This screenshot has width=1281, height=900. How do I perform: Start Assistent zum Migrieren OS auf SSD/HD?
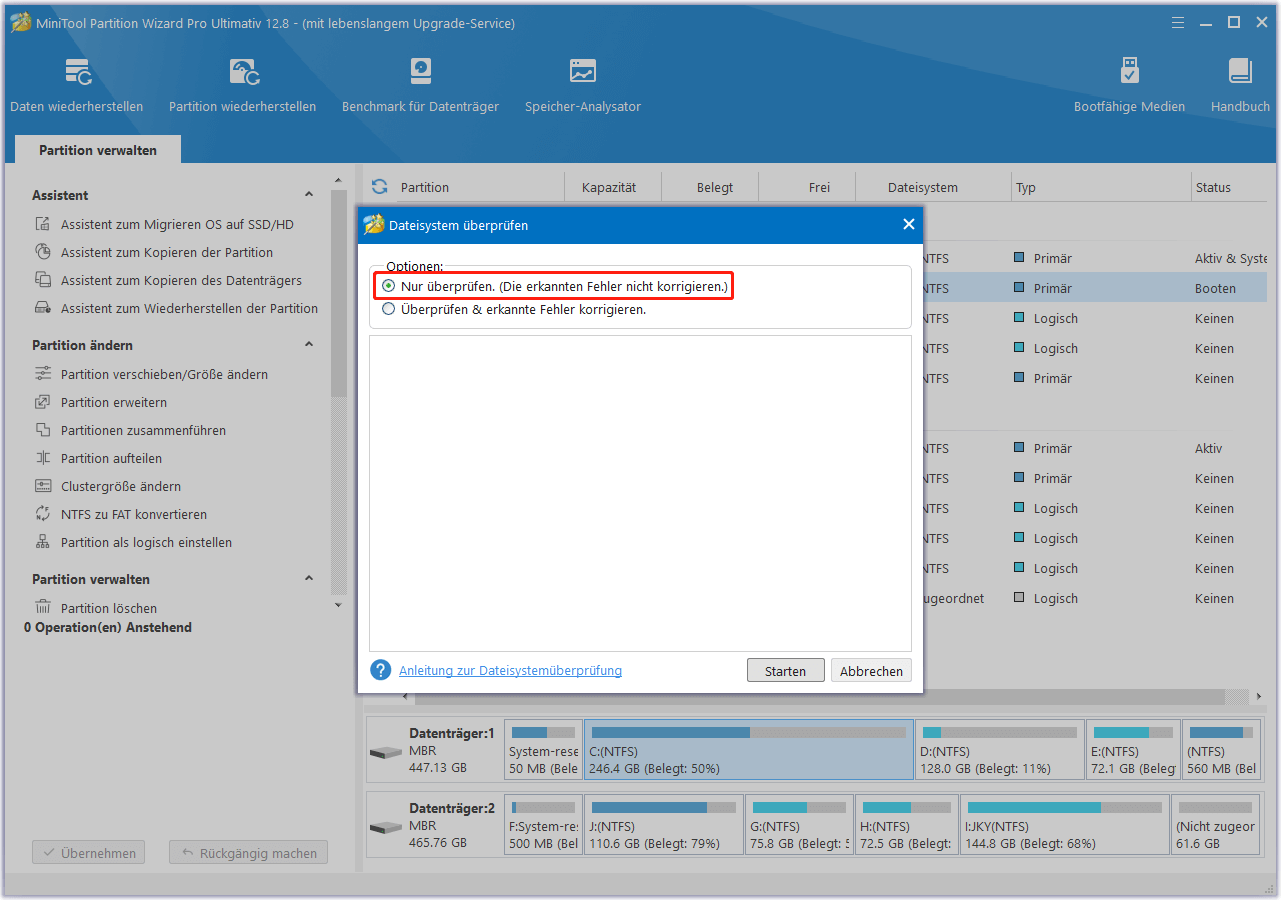point(177,225)
